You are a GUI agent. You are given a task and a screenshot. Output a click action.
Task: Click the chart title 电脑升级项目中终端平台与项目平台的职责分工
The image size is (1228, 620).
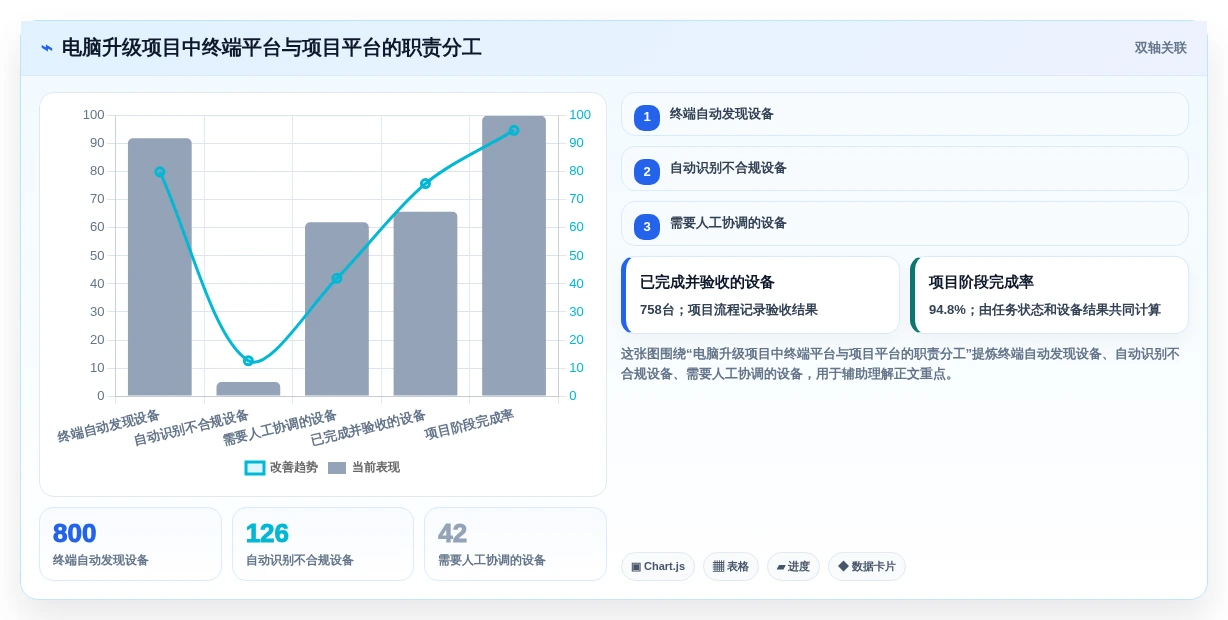click(272, 48)
